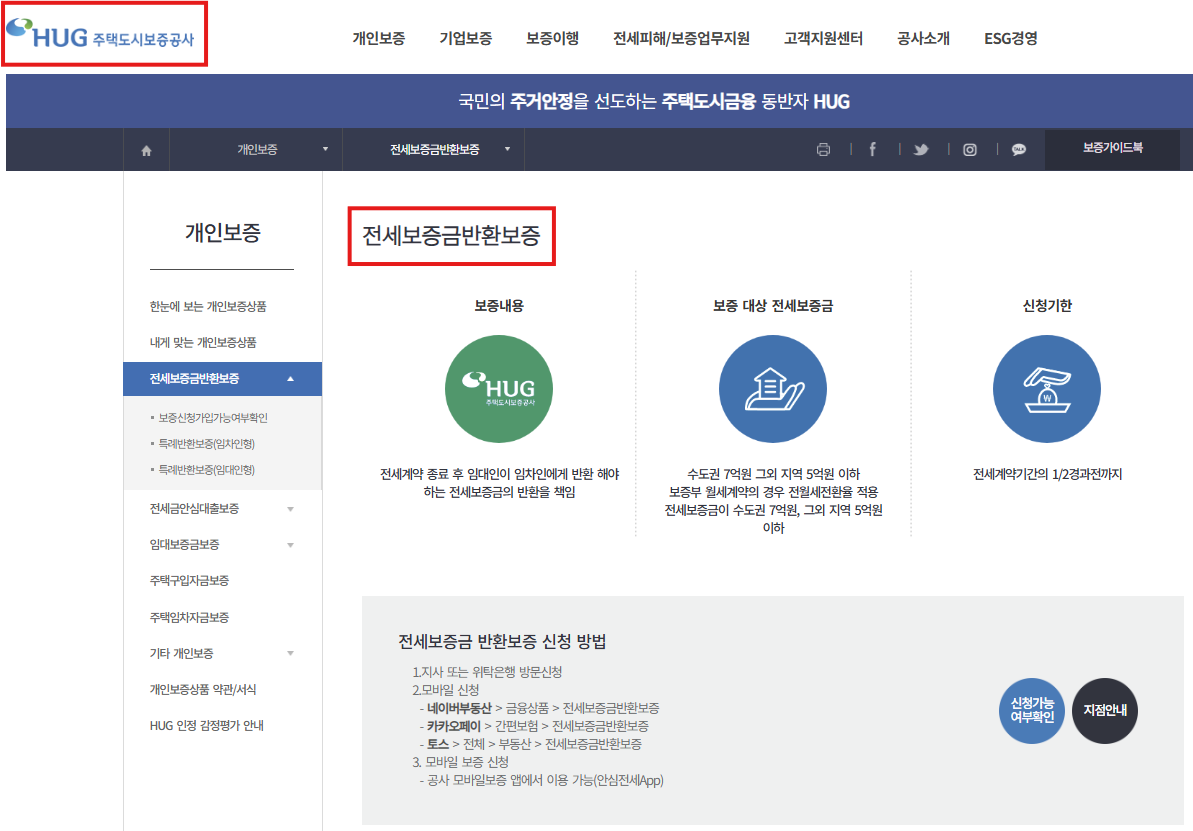Click the home icon in the breadcrumb bar
This screenshot has width=1193, height=831.
(146, 148)
